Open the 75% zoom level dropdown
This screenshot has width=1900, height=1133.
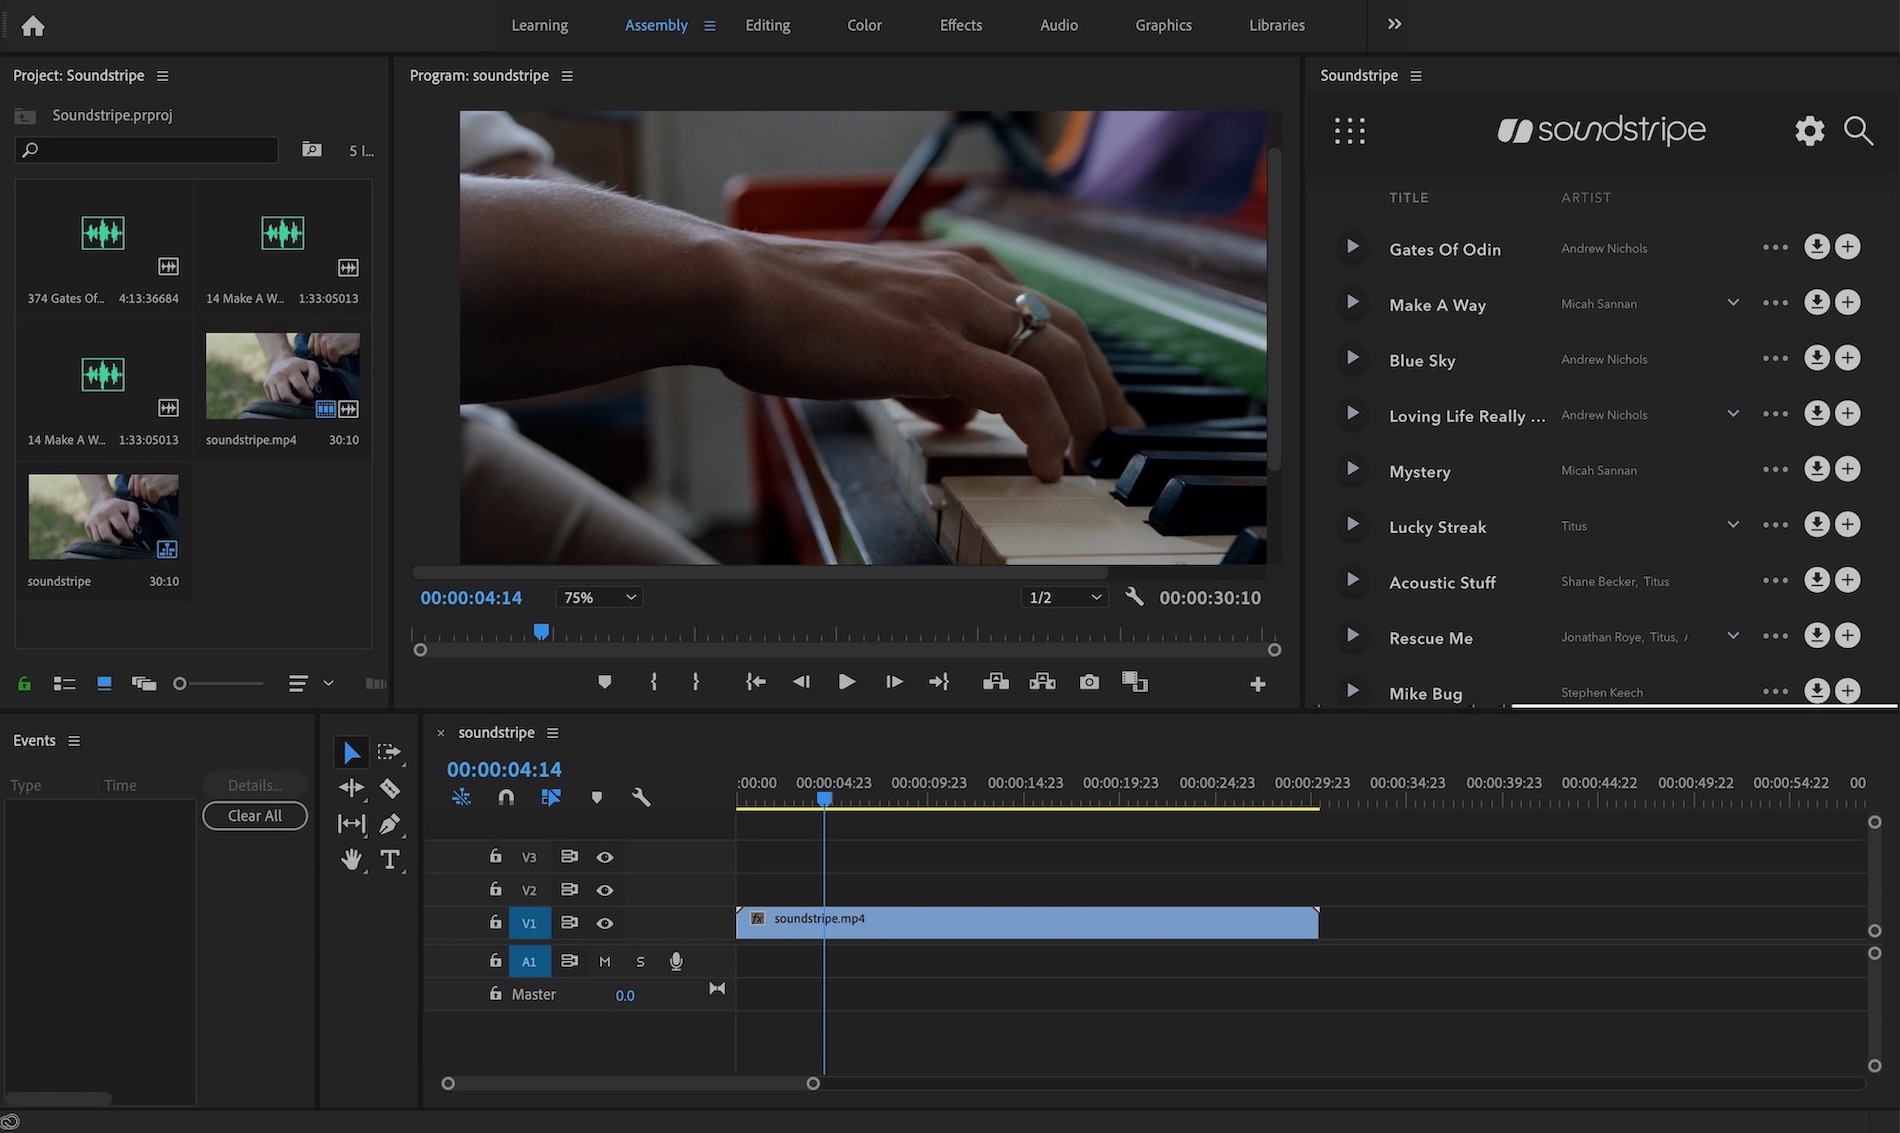point(598,597)
